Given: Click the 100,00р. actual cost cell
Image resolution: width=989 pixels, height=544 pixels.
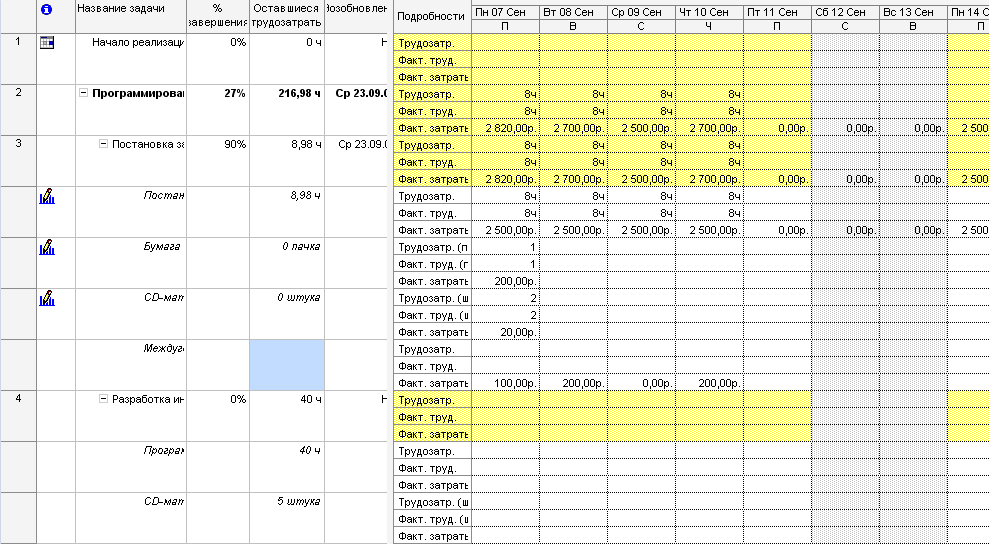Looking at the screenshot, I should (x=505, y=383).
